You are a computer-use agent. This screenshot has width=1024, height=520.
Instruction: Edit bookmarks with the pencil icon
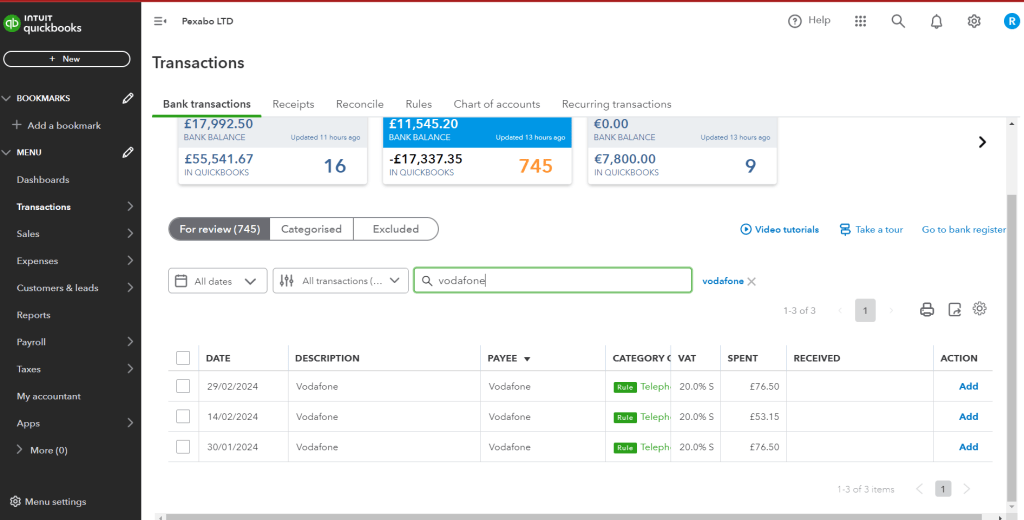tap(128, 98)
